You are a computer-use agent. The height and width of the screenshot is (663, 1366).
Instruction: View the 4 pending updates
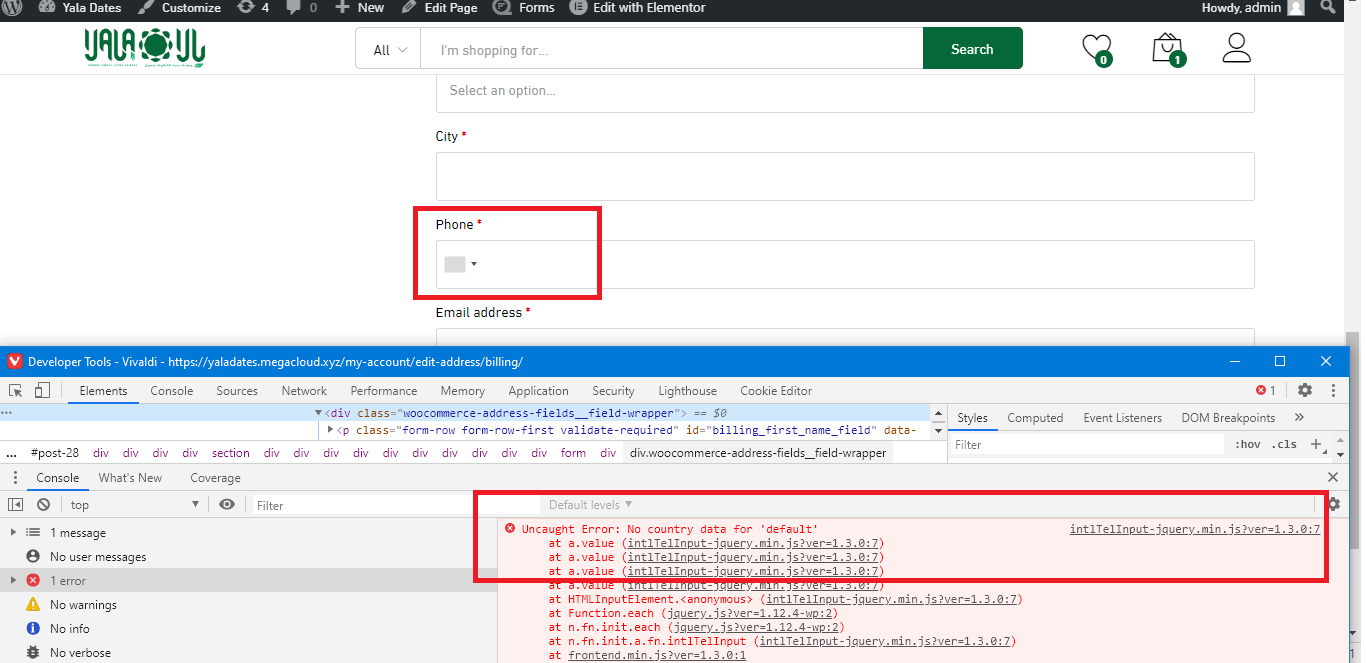(253, 7)
